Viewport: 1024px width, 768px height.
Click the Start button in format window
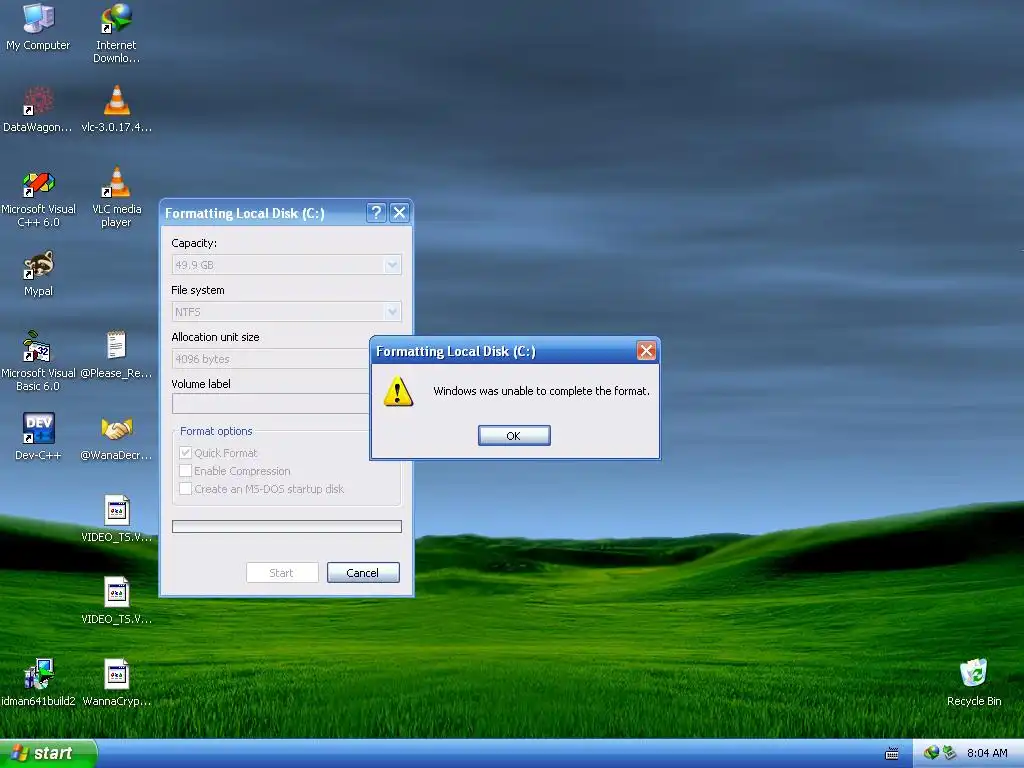[x=282, y=573]
